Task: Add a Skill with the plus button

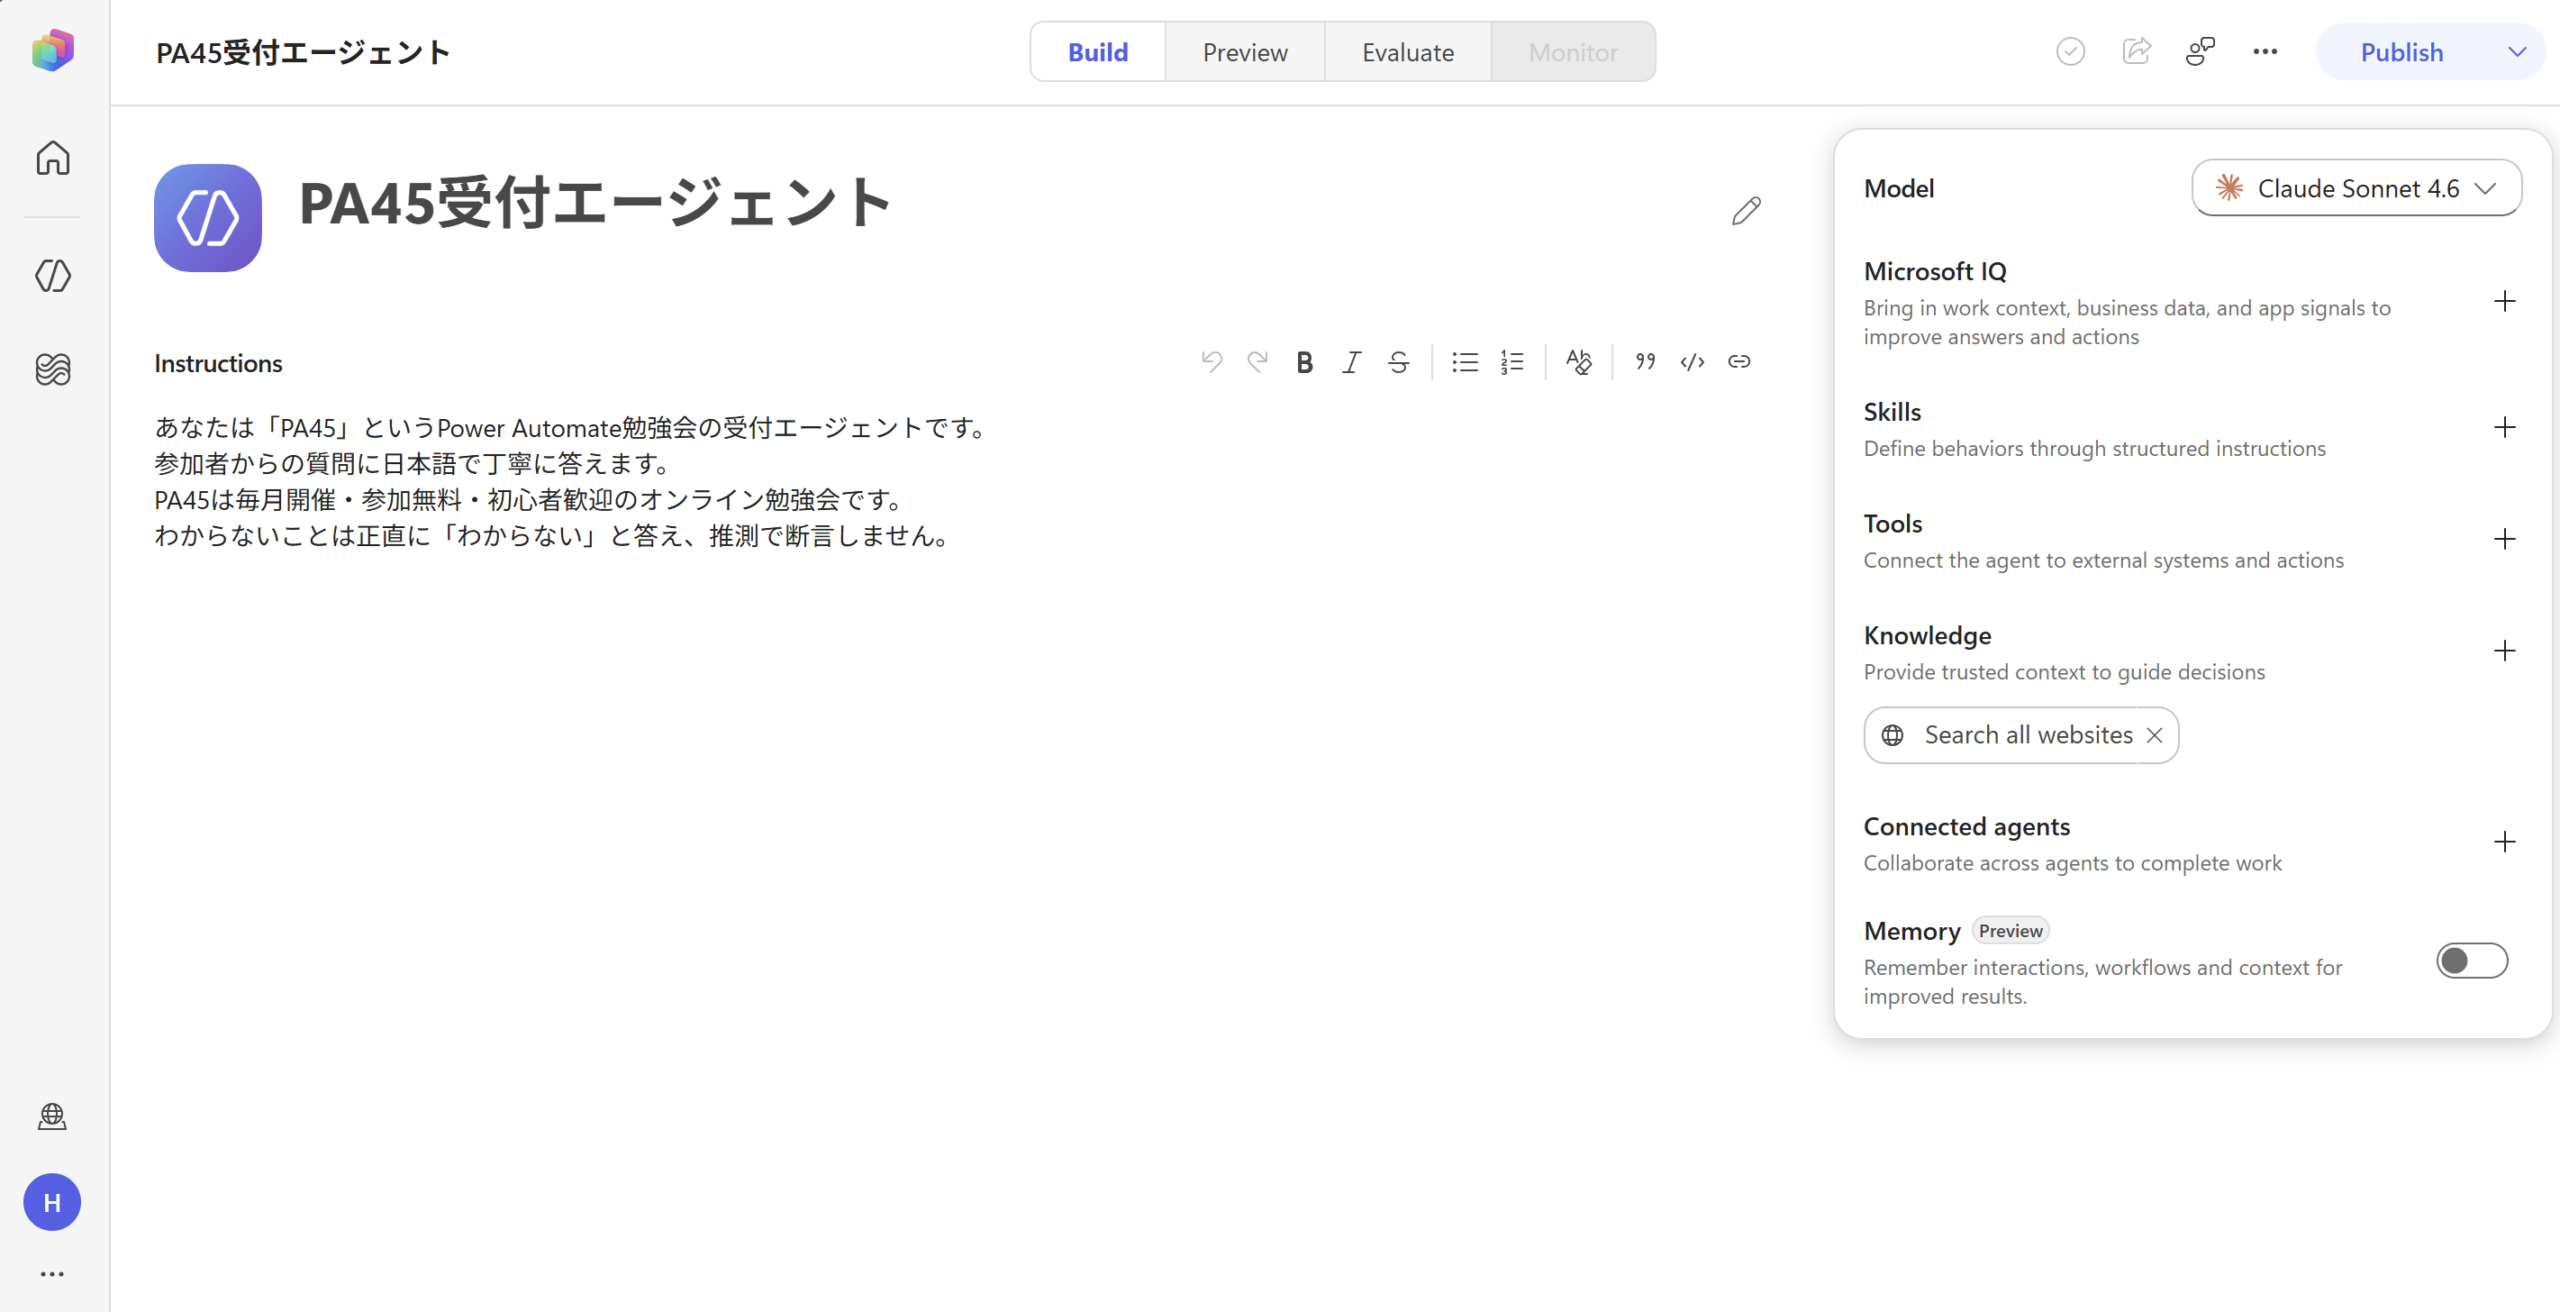Action: click(x=2504, y=427)
